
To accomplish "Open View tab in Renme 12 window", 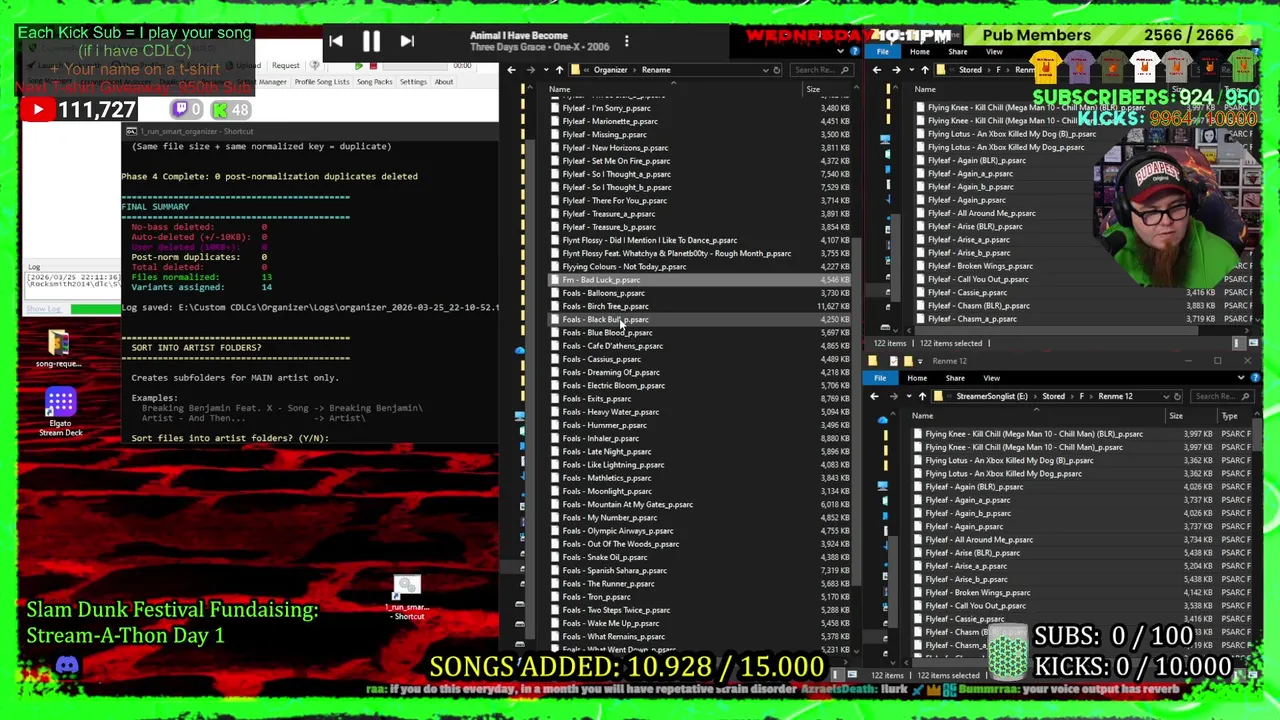I will [x=991, y=378].
